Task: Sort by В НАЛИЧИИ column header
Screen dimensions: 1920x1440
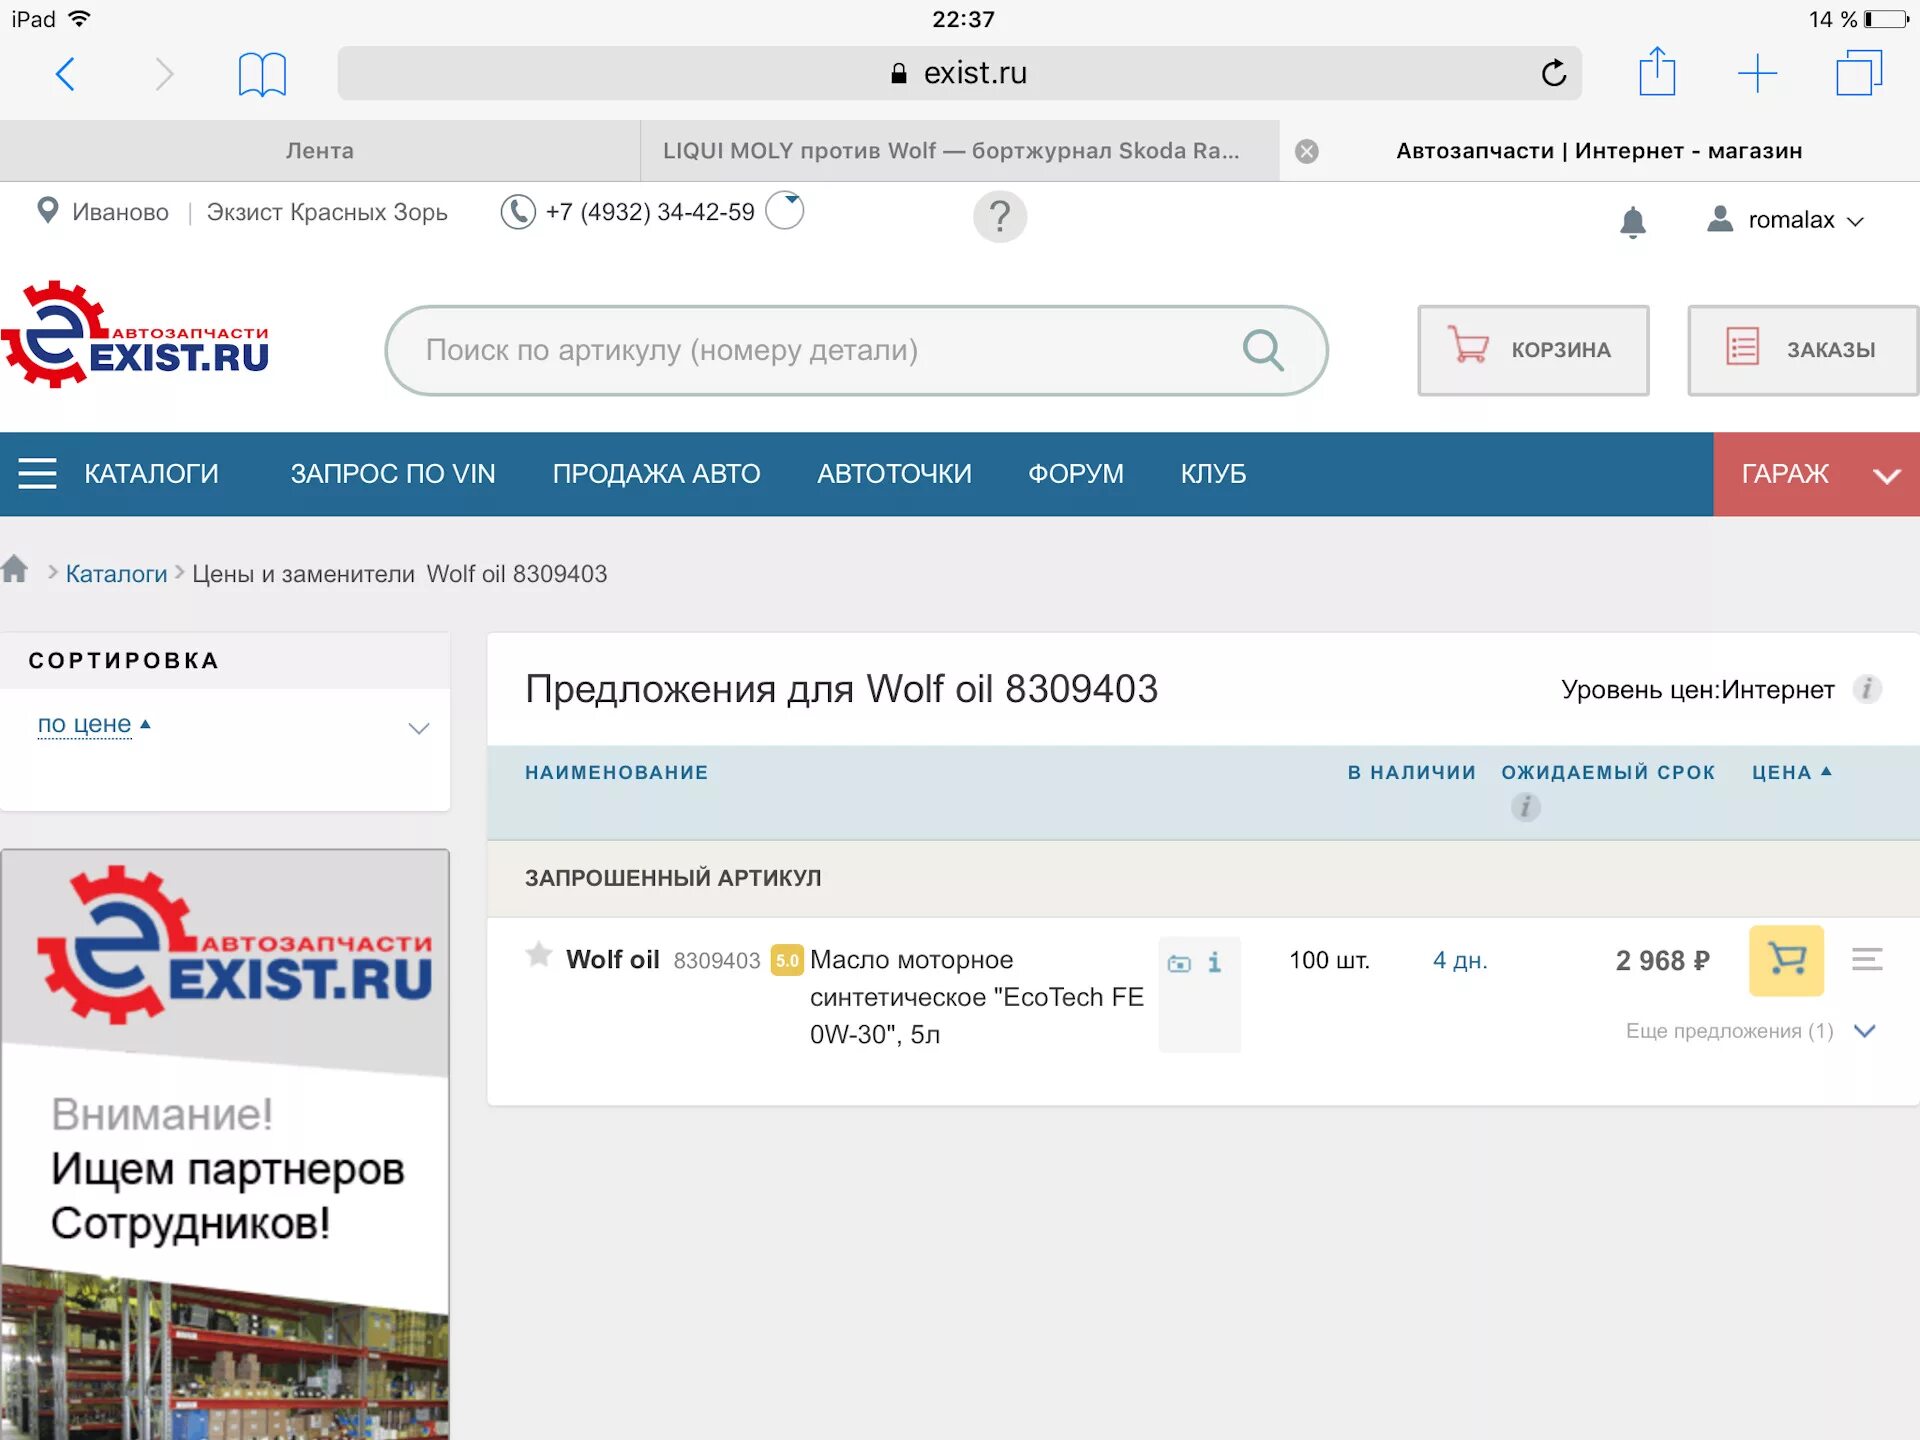Action: click(1411, 772)
